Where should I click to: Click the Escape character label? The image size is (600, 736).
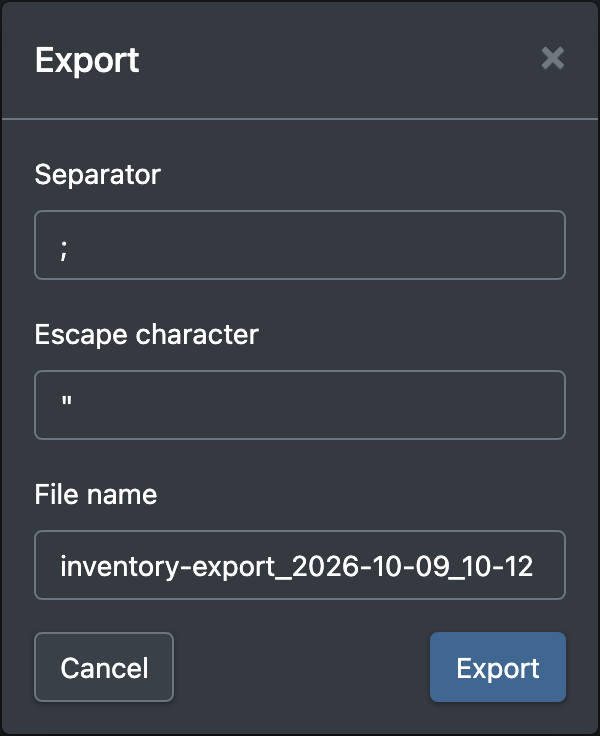(146, 335)
